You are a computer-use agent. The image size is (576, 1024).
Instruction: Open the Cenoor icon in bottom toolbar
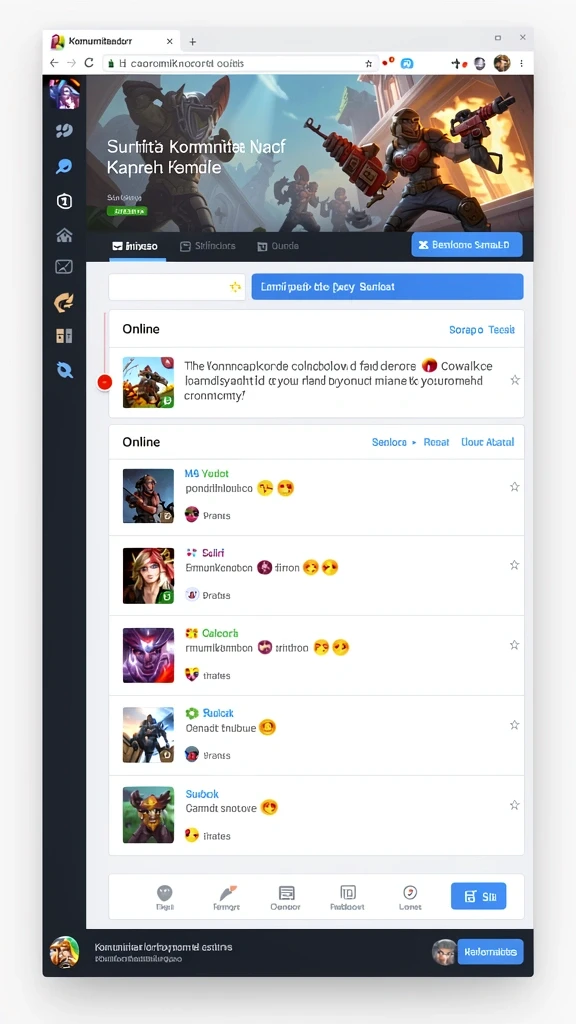286,897
